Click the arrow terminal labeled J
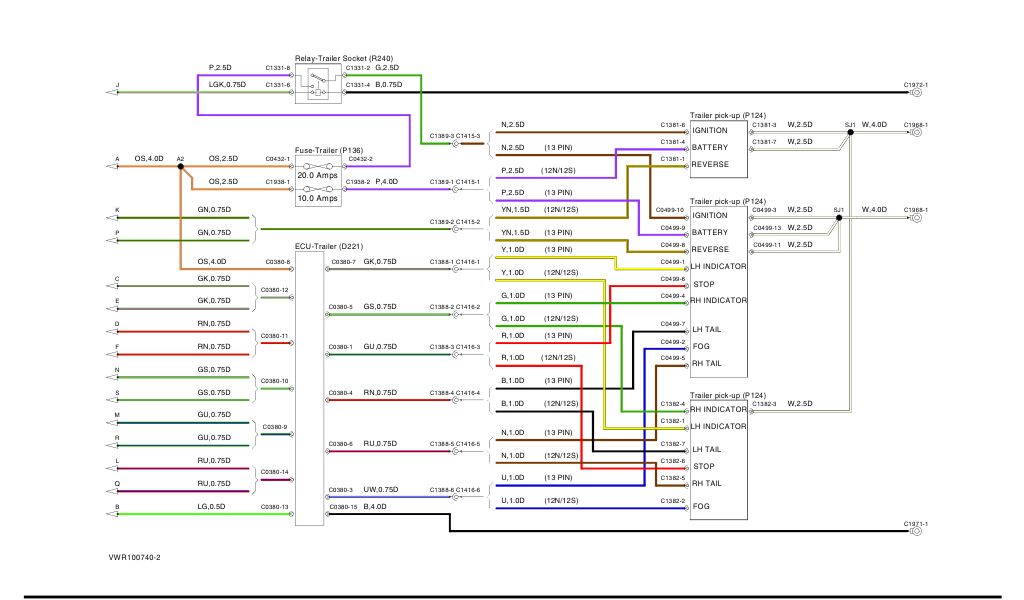This screenshot has height=600, width=1024. point(112,93)
